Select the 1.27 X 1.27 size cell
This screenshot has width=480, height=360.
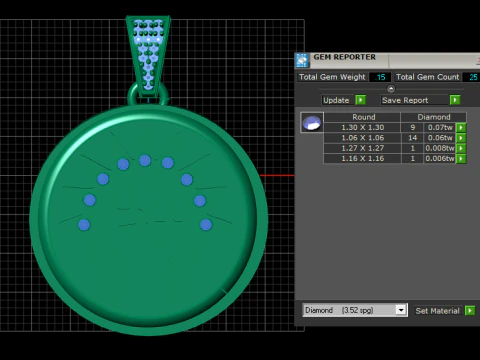362,148
